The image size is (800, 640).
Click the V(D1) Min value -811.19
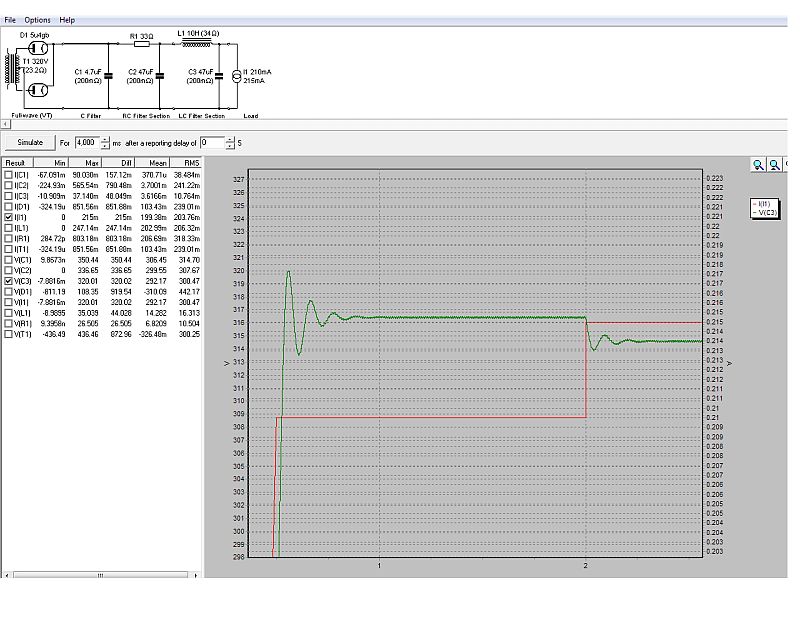point(55,292)
